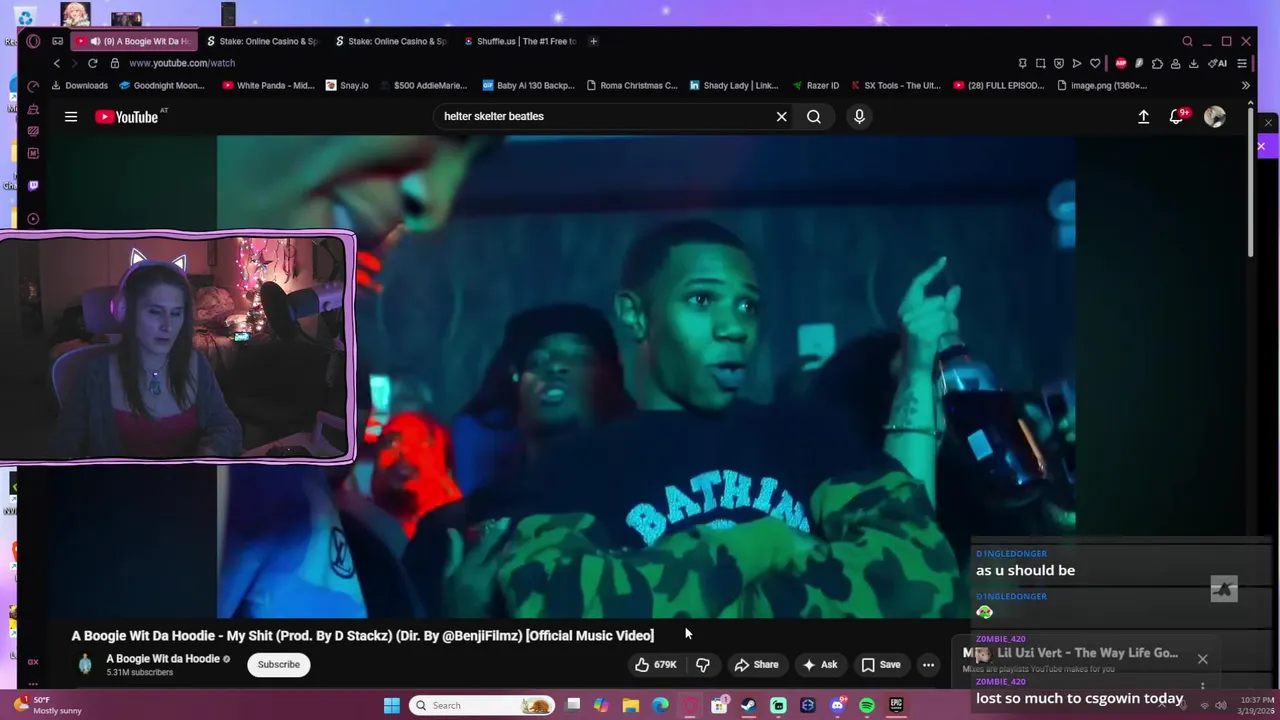Open the Downloads bookmark
This screenshot has height=720, width=1280.
(x=79, y=86)
